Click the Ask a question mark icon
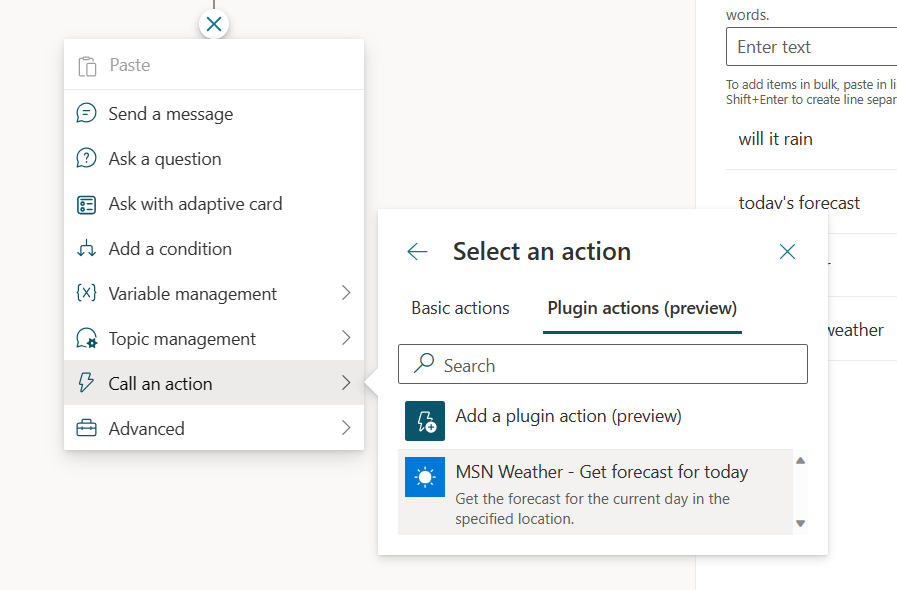Screen dimensions: 897x590 86,158
